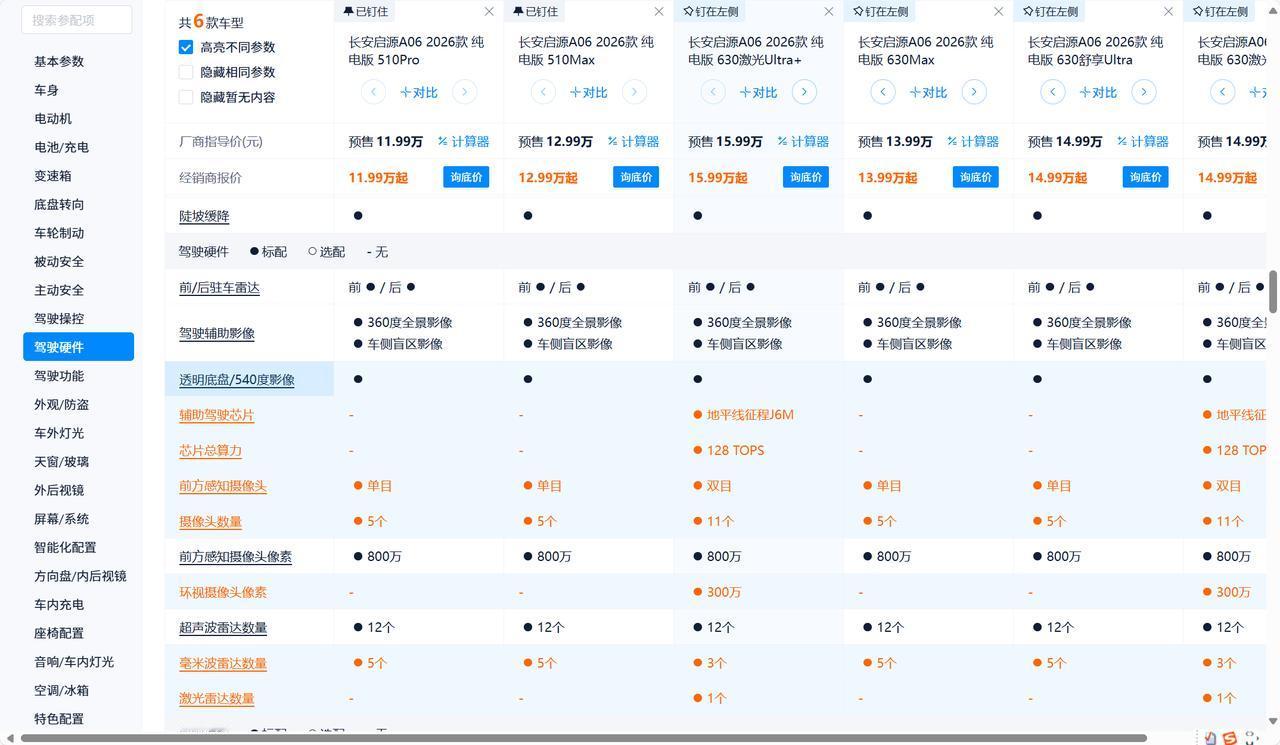Image resolution: width=1280 pixels, height=745 pixels.
Task: Click the next arrow under 510Pro
Action: 464,92
